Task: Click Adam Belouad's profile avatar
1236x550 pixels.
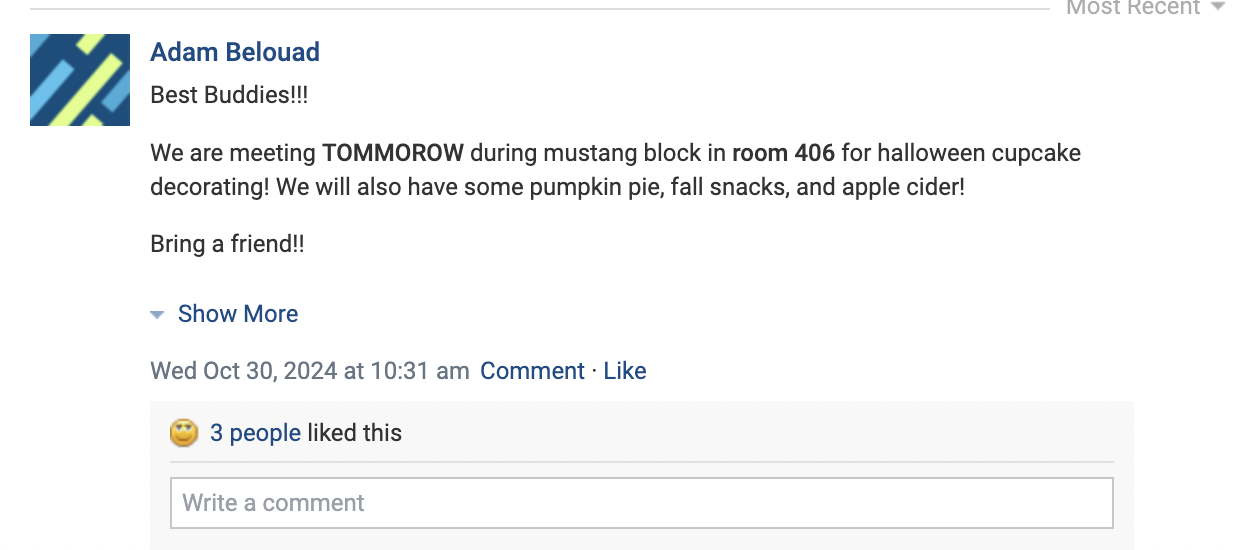Action: tap(80, 80)
